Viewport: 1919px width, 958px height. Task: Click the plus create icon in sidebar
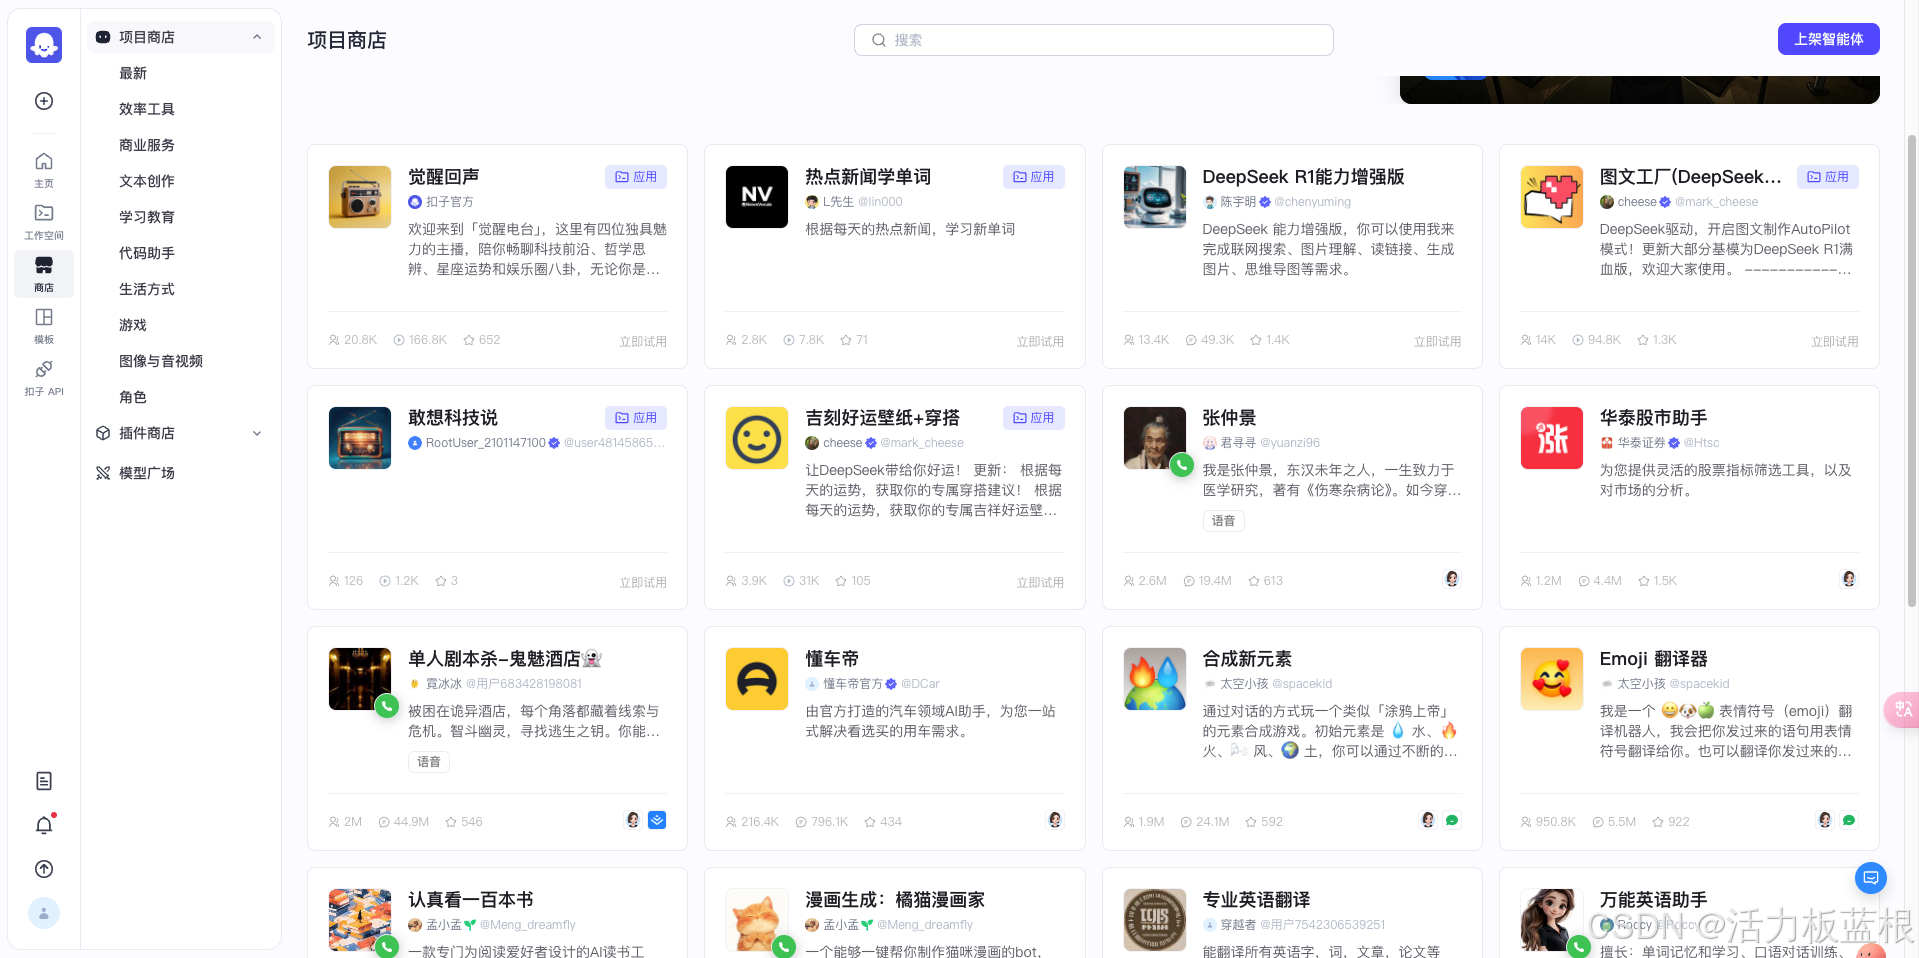(x=44, y=101)
